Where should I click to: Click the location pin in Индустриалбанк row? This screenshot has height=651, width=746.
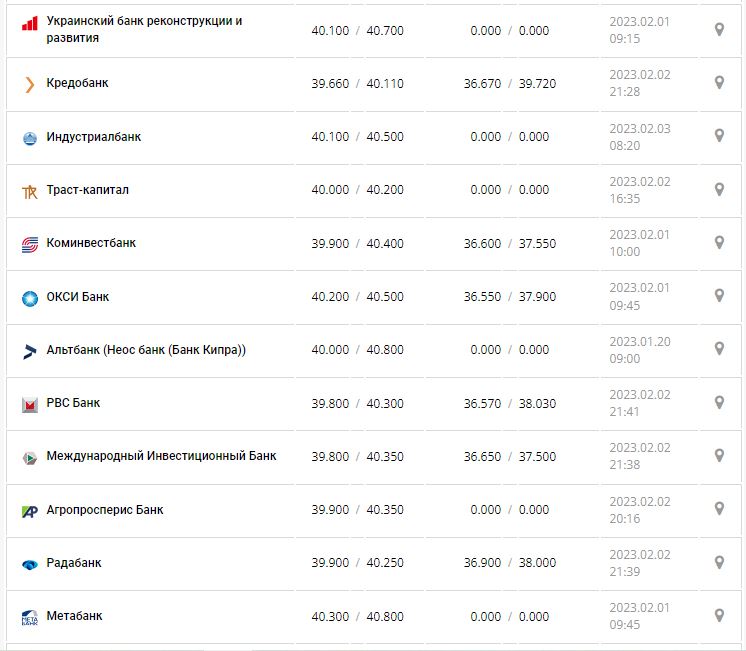pos(719,136)
